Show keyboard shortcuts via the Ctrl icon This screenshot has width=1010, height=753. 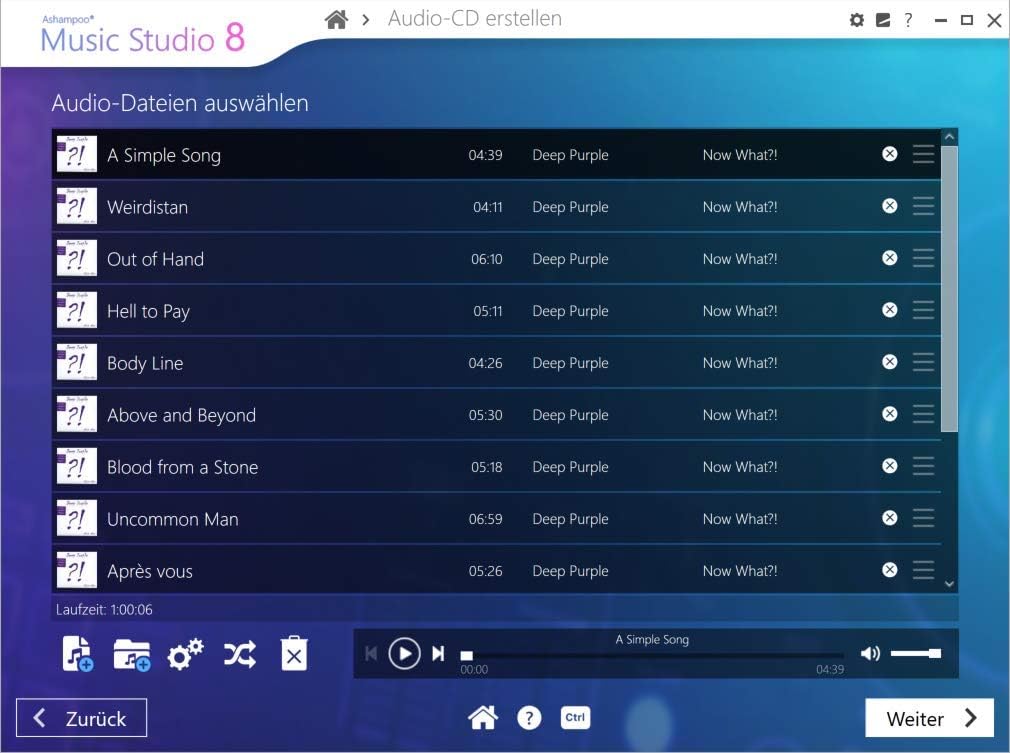575,717
